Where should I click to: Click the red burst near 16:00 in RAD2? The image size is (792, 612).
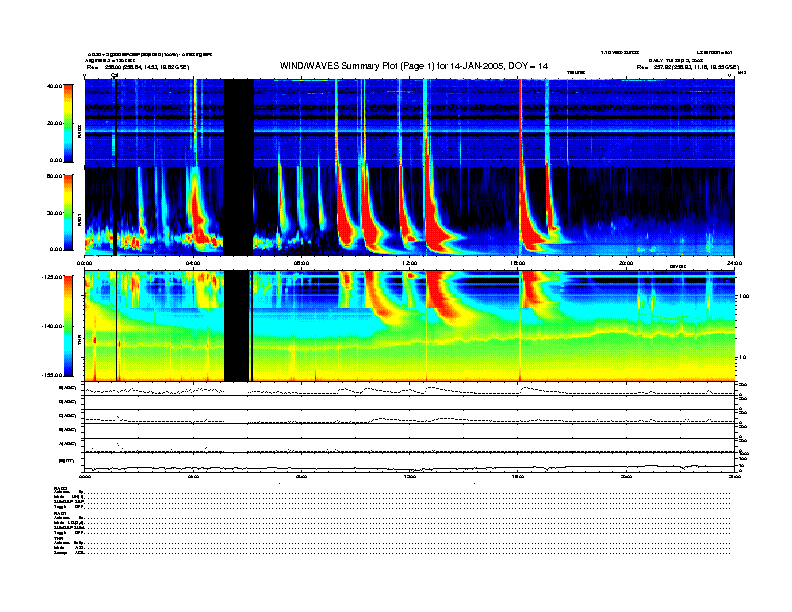point(520,123)
